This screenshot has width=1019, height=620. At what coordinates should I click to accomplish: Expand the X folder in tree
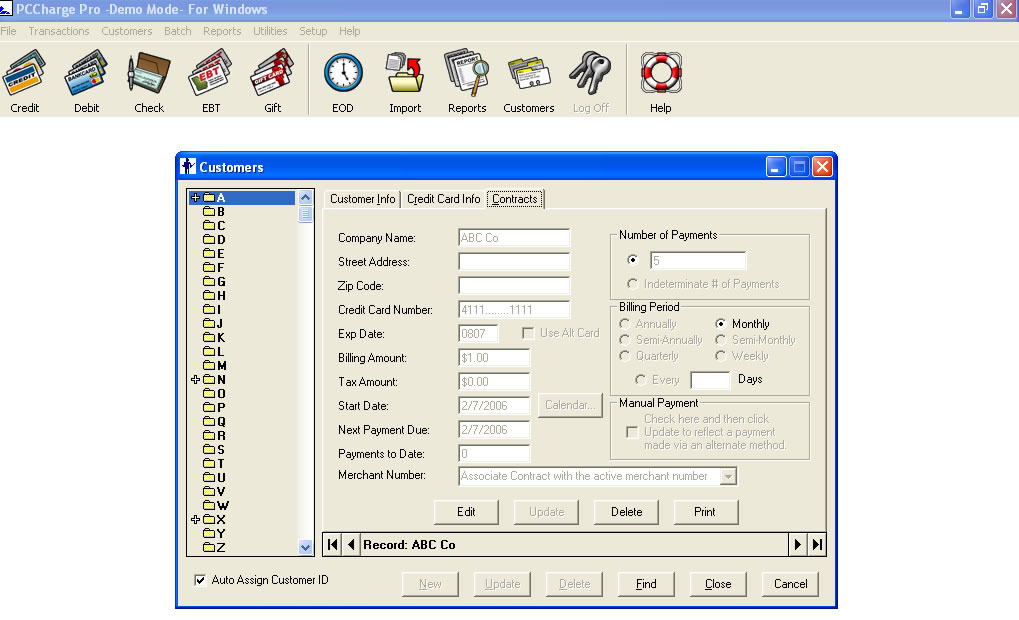(195, 520)
